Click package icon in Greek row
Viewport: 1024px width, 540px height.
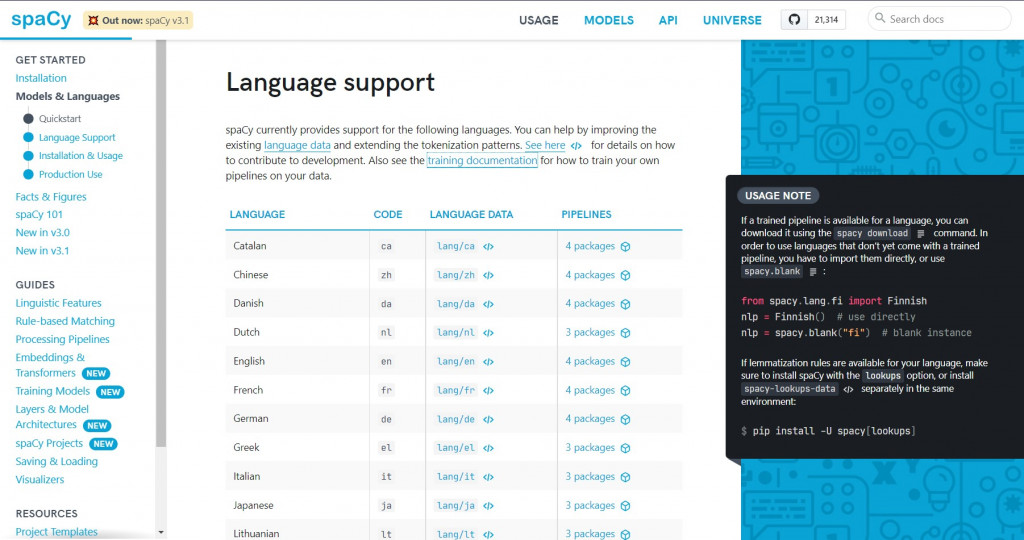(x=626, y=448)
